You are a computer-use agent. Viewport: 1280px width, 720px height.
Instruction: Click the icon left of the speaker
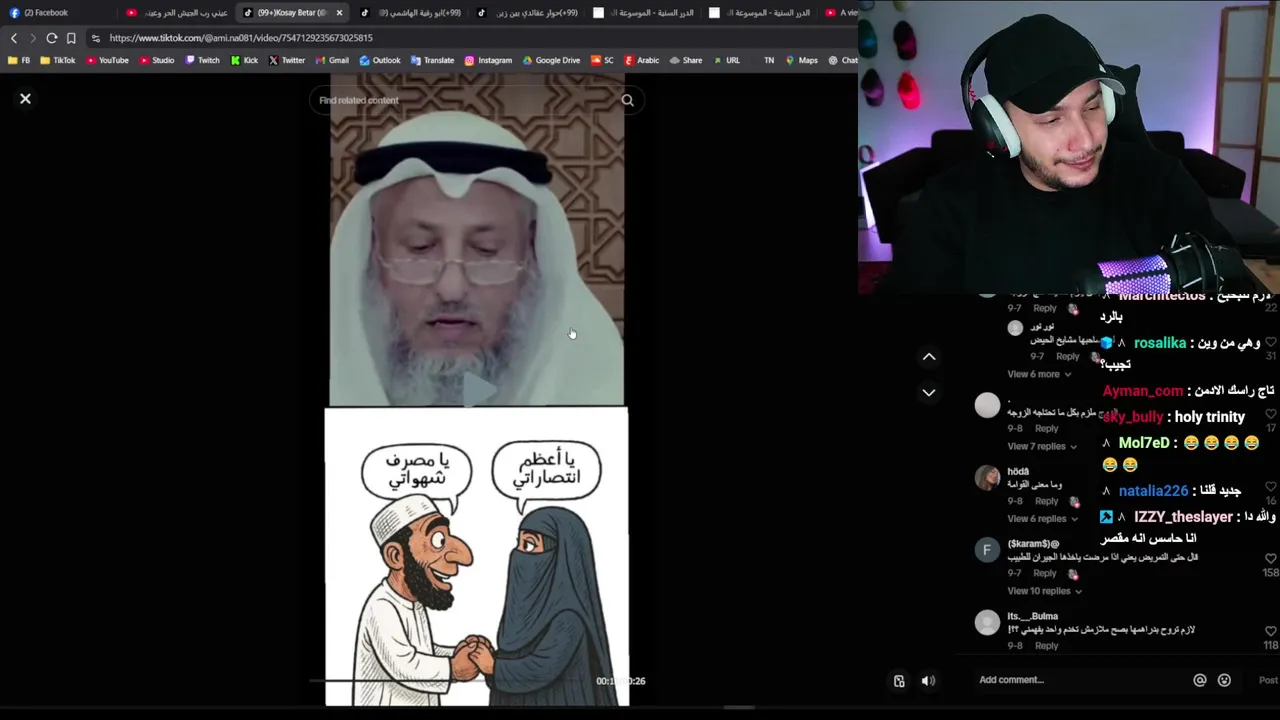(x=899, y=681)
